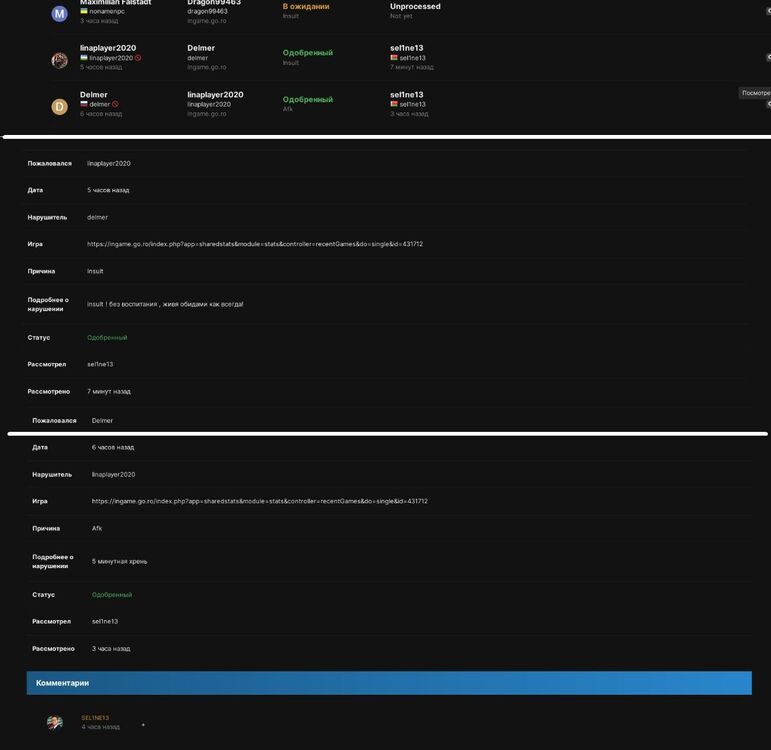Image resolution: width=771 pixels, height=750 pixels.
Task: Click the red ban icon beside linaplayer2020
Action: pyautogui.click(x=138, y=58)
